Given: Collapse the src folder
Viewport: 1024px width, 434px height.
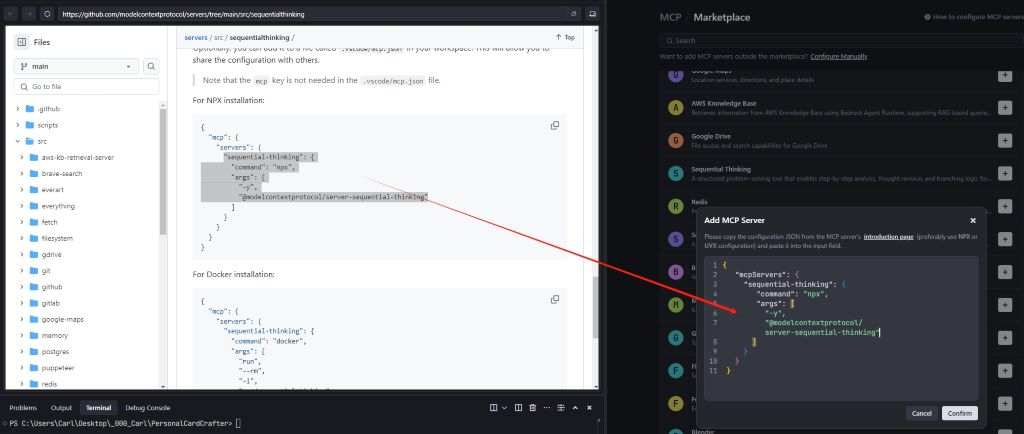Looking at the screenshot, I should pos(18,141).
